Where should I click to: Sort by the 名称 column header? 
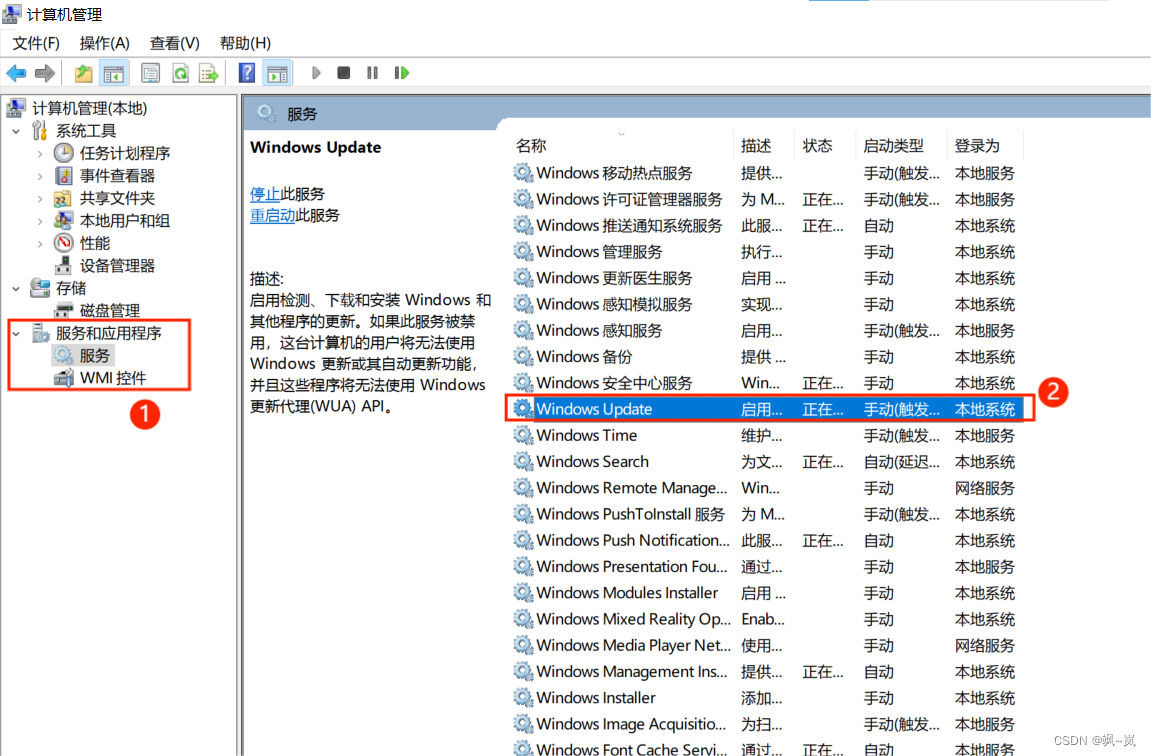tap(621, 145)
